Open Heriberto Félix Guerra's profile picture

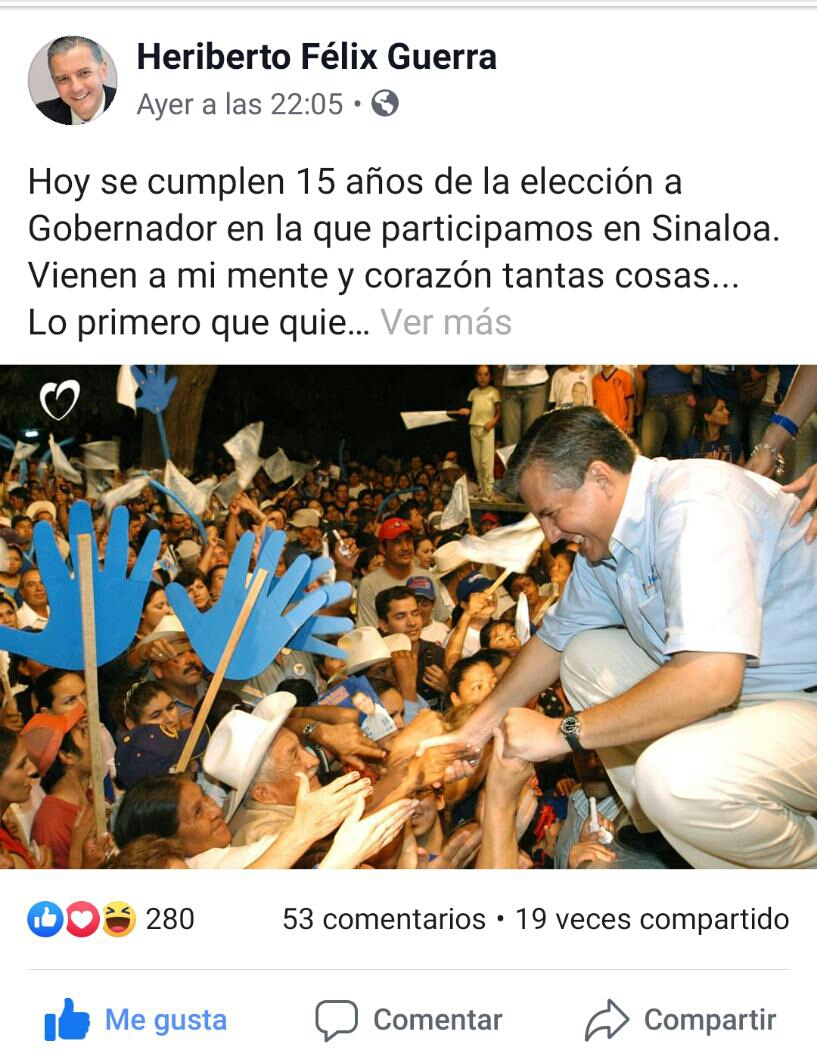72,80
